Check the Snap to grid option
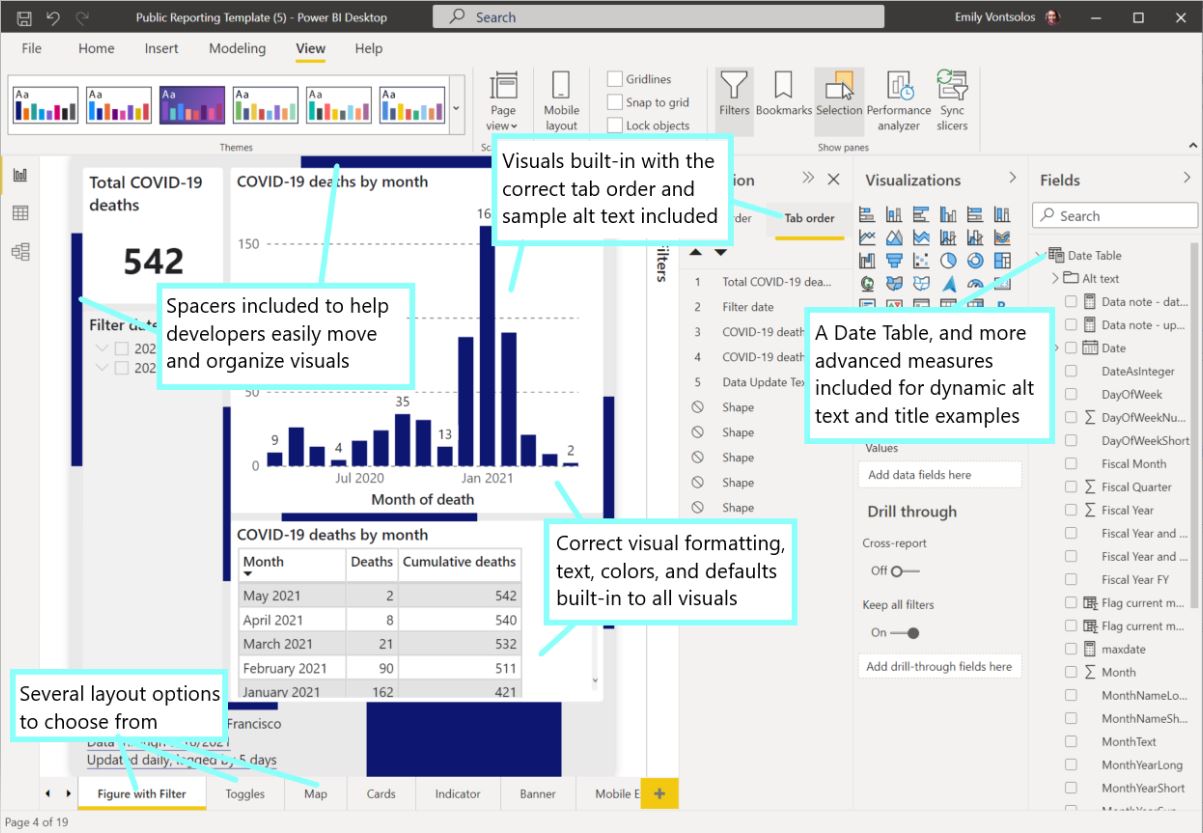 tap(614, 101)
